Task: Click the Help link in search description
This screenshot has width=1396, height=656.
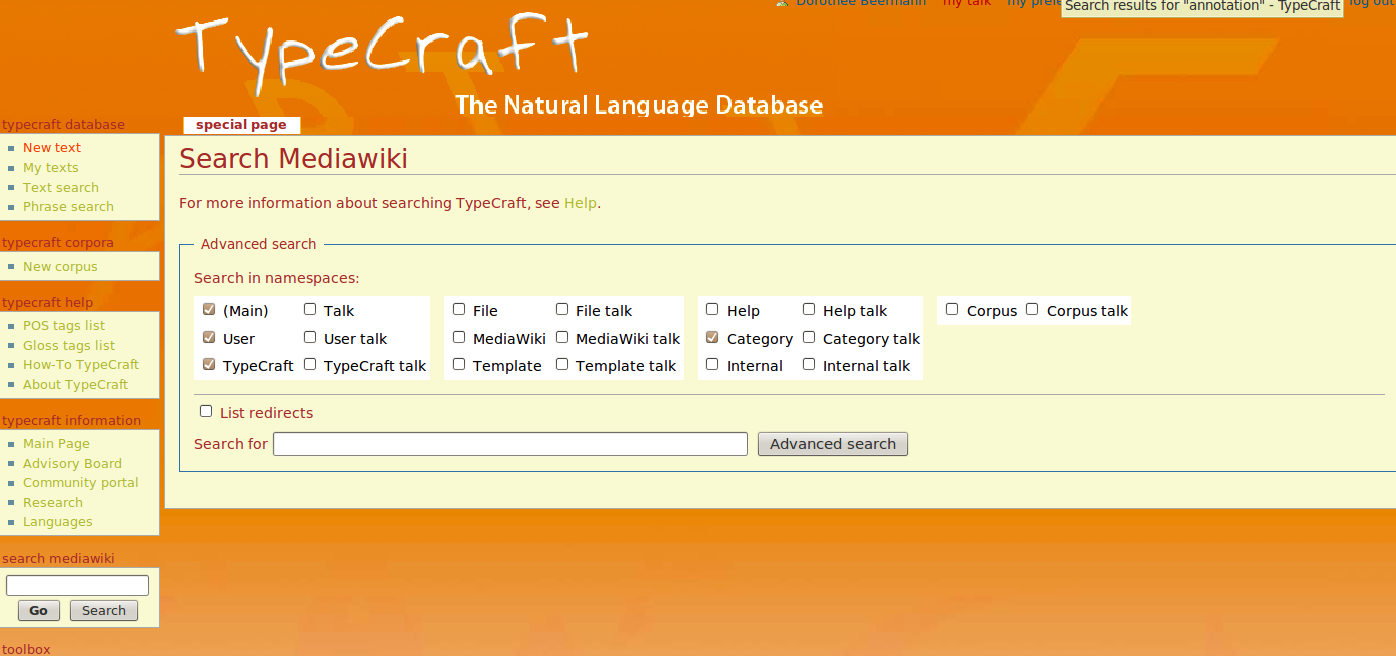Action: tap(580, 203)
